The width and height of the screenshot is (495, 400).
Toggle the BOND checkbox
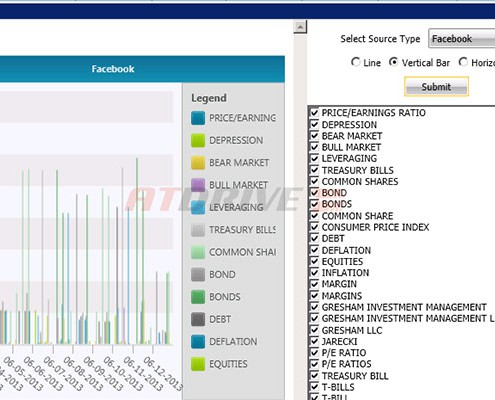point(314,192)
